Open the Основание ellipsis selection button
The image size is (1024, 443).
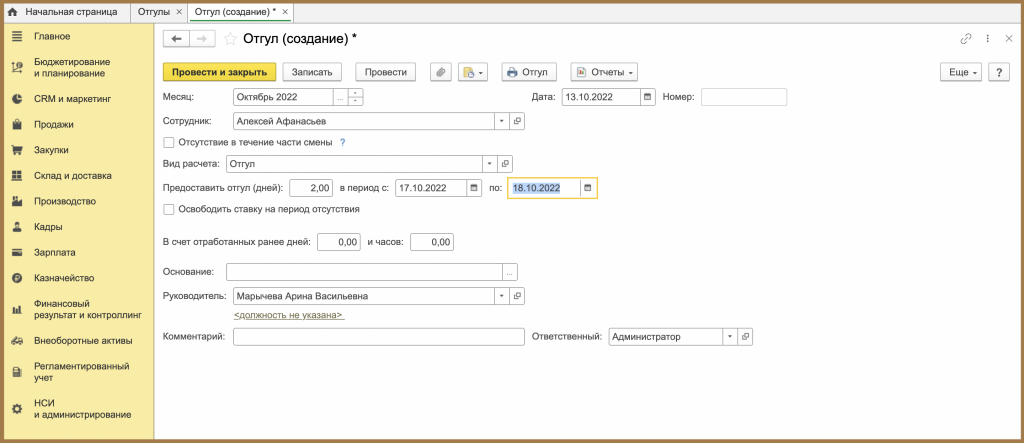(x=509, y=272)
